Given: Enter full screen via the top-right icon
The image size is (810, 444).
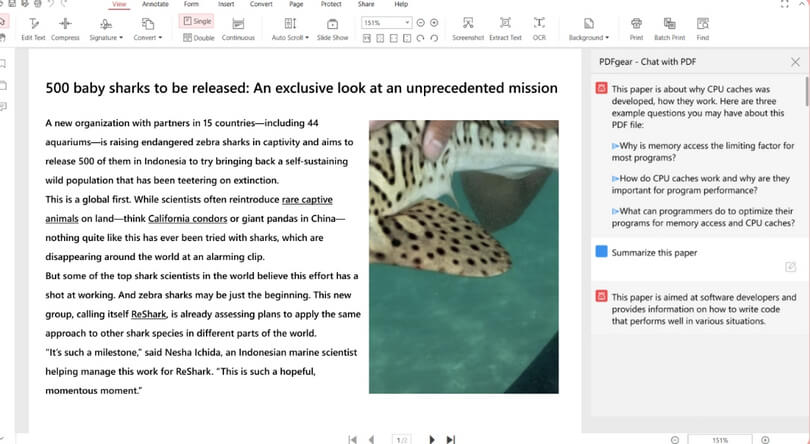Looking at the screenshot, I should click(x=784, y=4).
